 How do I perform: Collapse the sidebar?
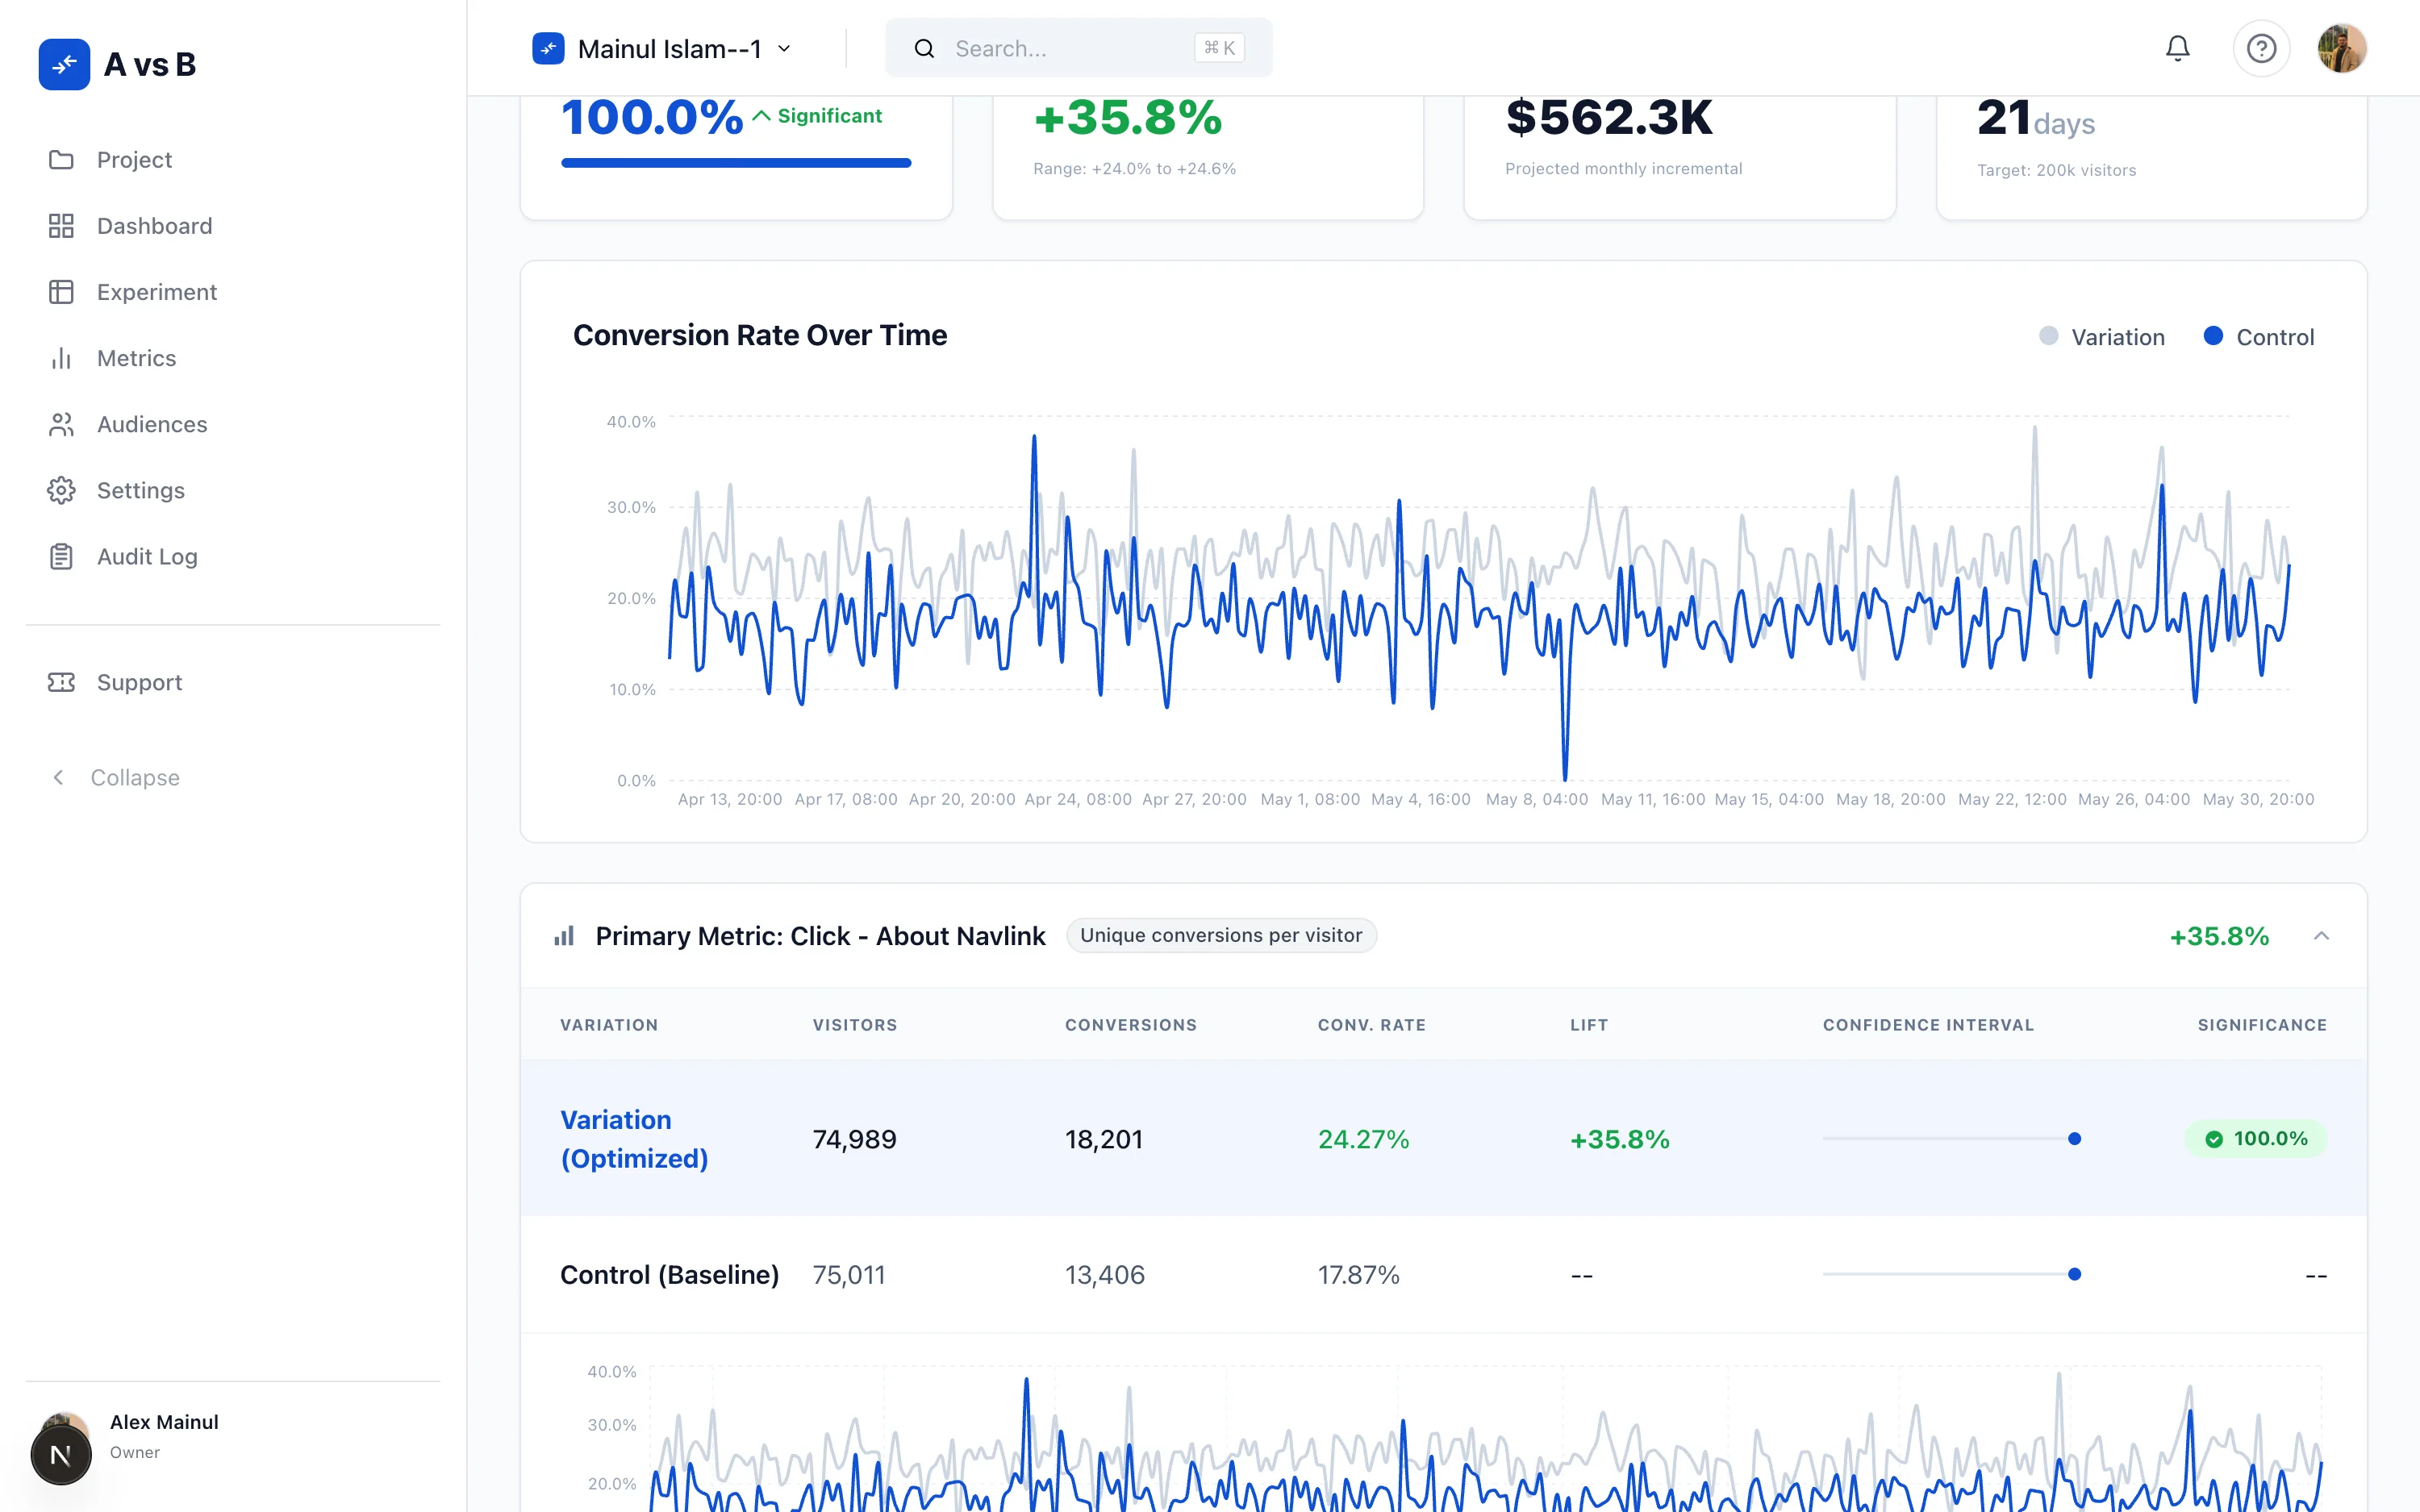[x=115, y=778]
